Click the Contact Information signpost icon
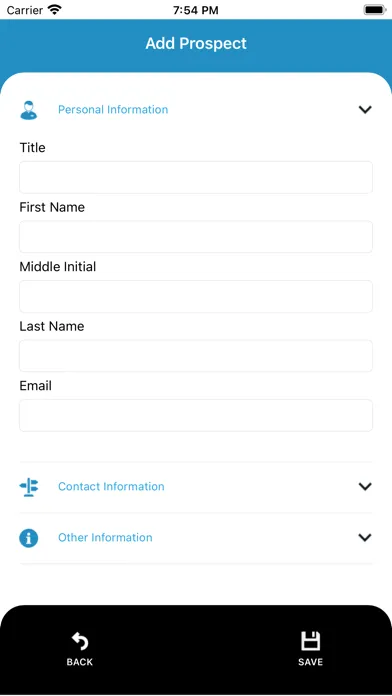Screen dimensions: 392x696 click(x=29, y=487)
